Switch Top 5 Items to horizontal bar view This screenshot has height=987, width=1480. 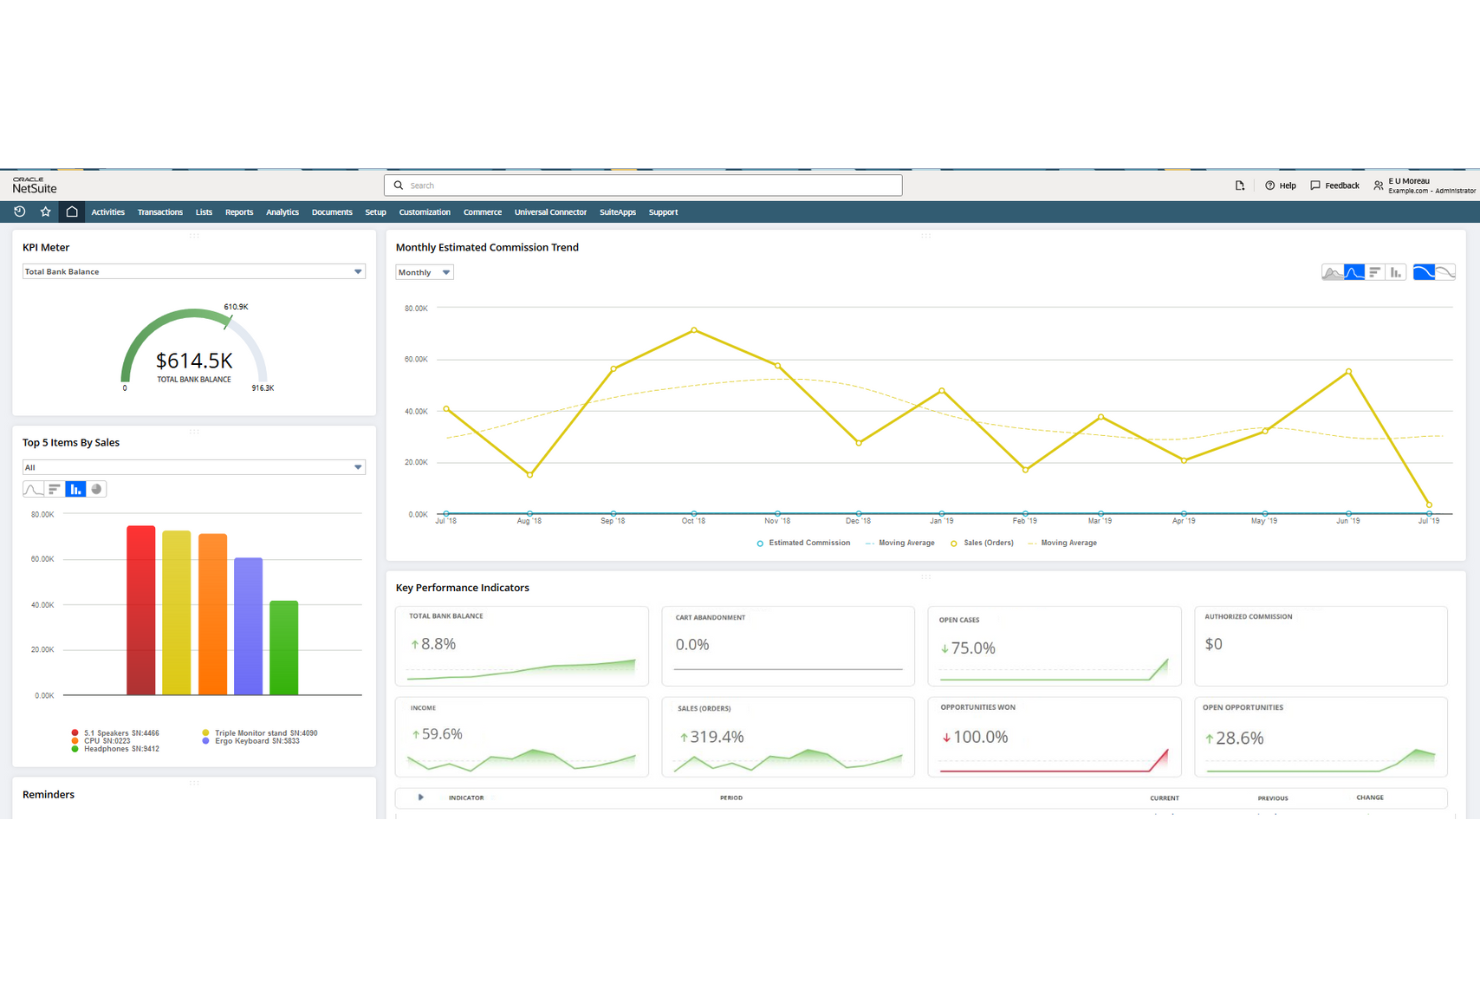55,489
